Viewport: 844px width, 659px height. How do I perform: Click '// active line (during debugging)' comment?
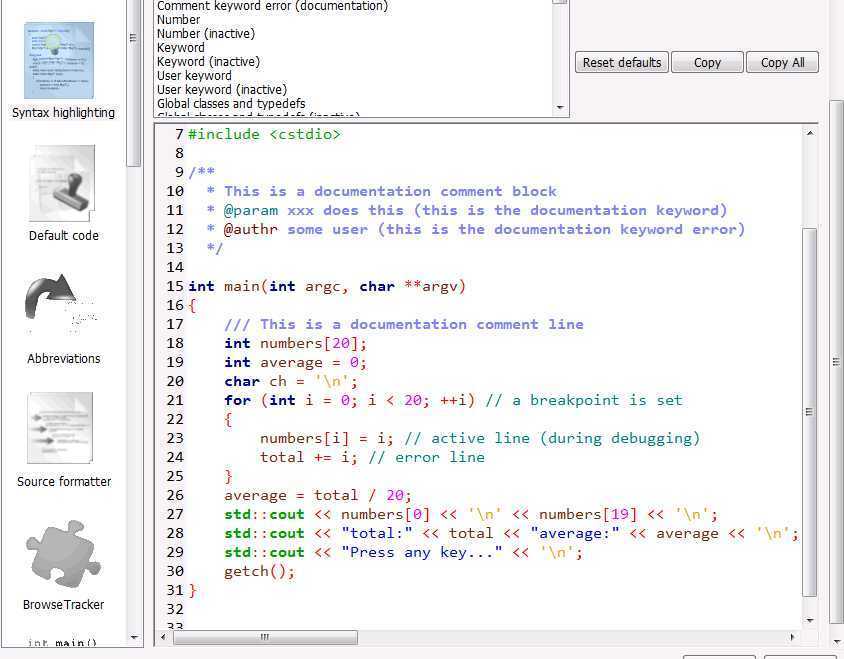click(552, 438)
